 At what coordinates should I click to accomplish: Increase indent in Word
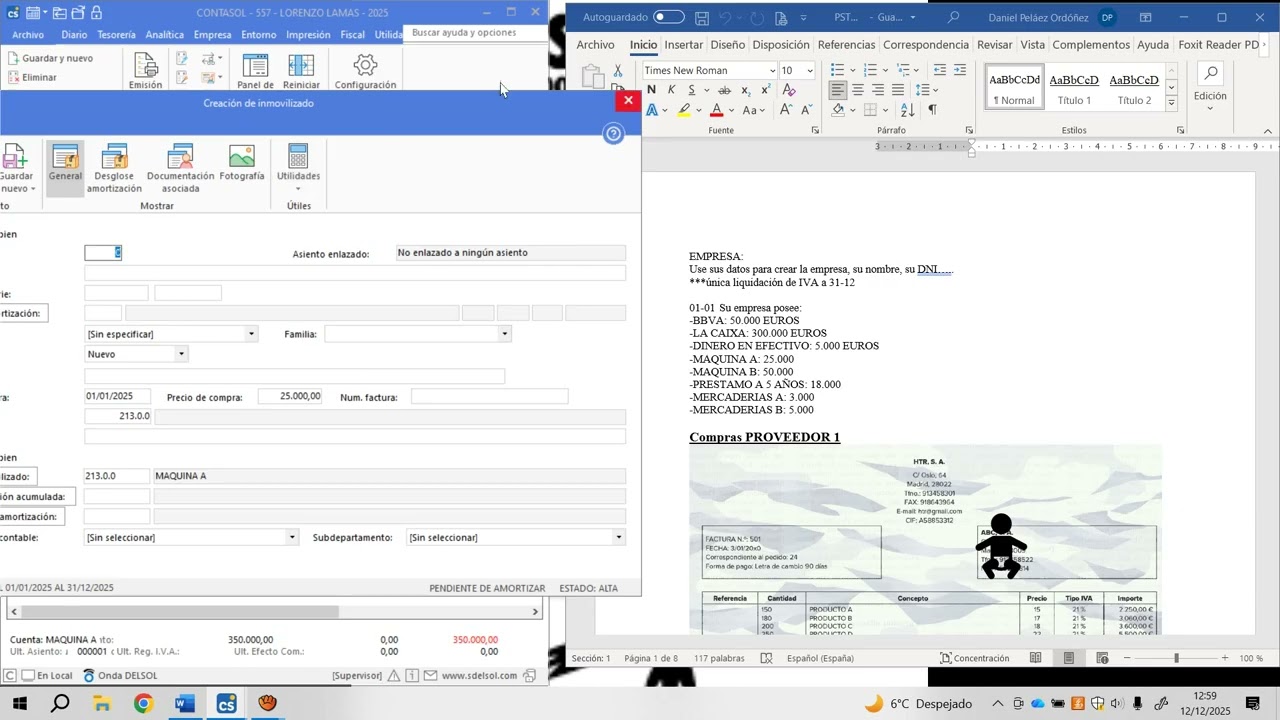click(x=960, y=70)
